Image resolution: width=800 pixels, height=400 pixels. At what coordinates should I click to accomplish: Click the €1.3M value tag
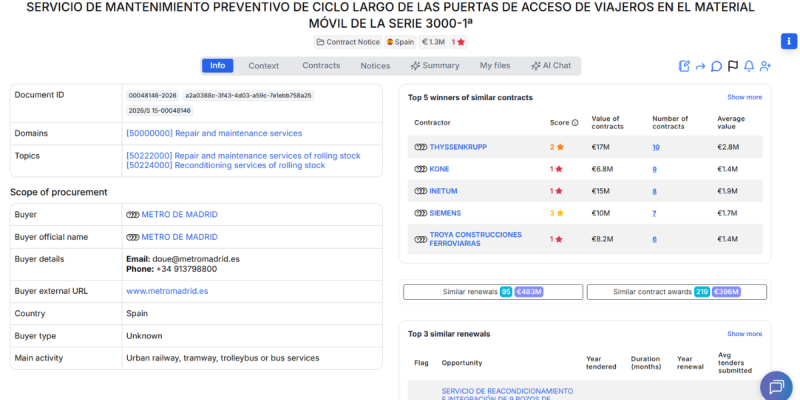click(433, 42)
